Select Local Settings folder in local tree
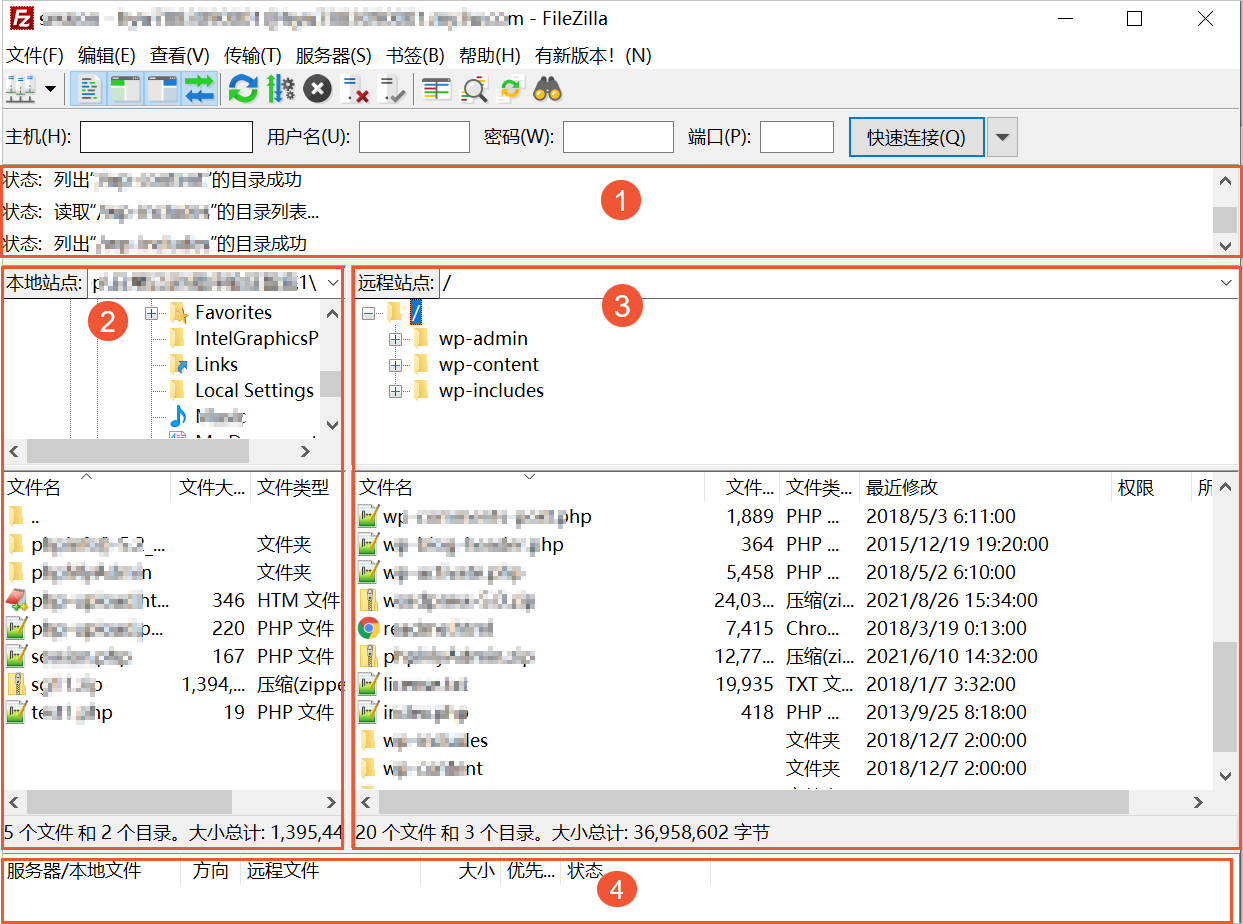Viewport: 1243px width, 924px height. click(254, 391)
